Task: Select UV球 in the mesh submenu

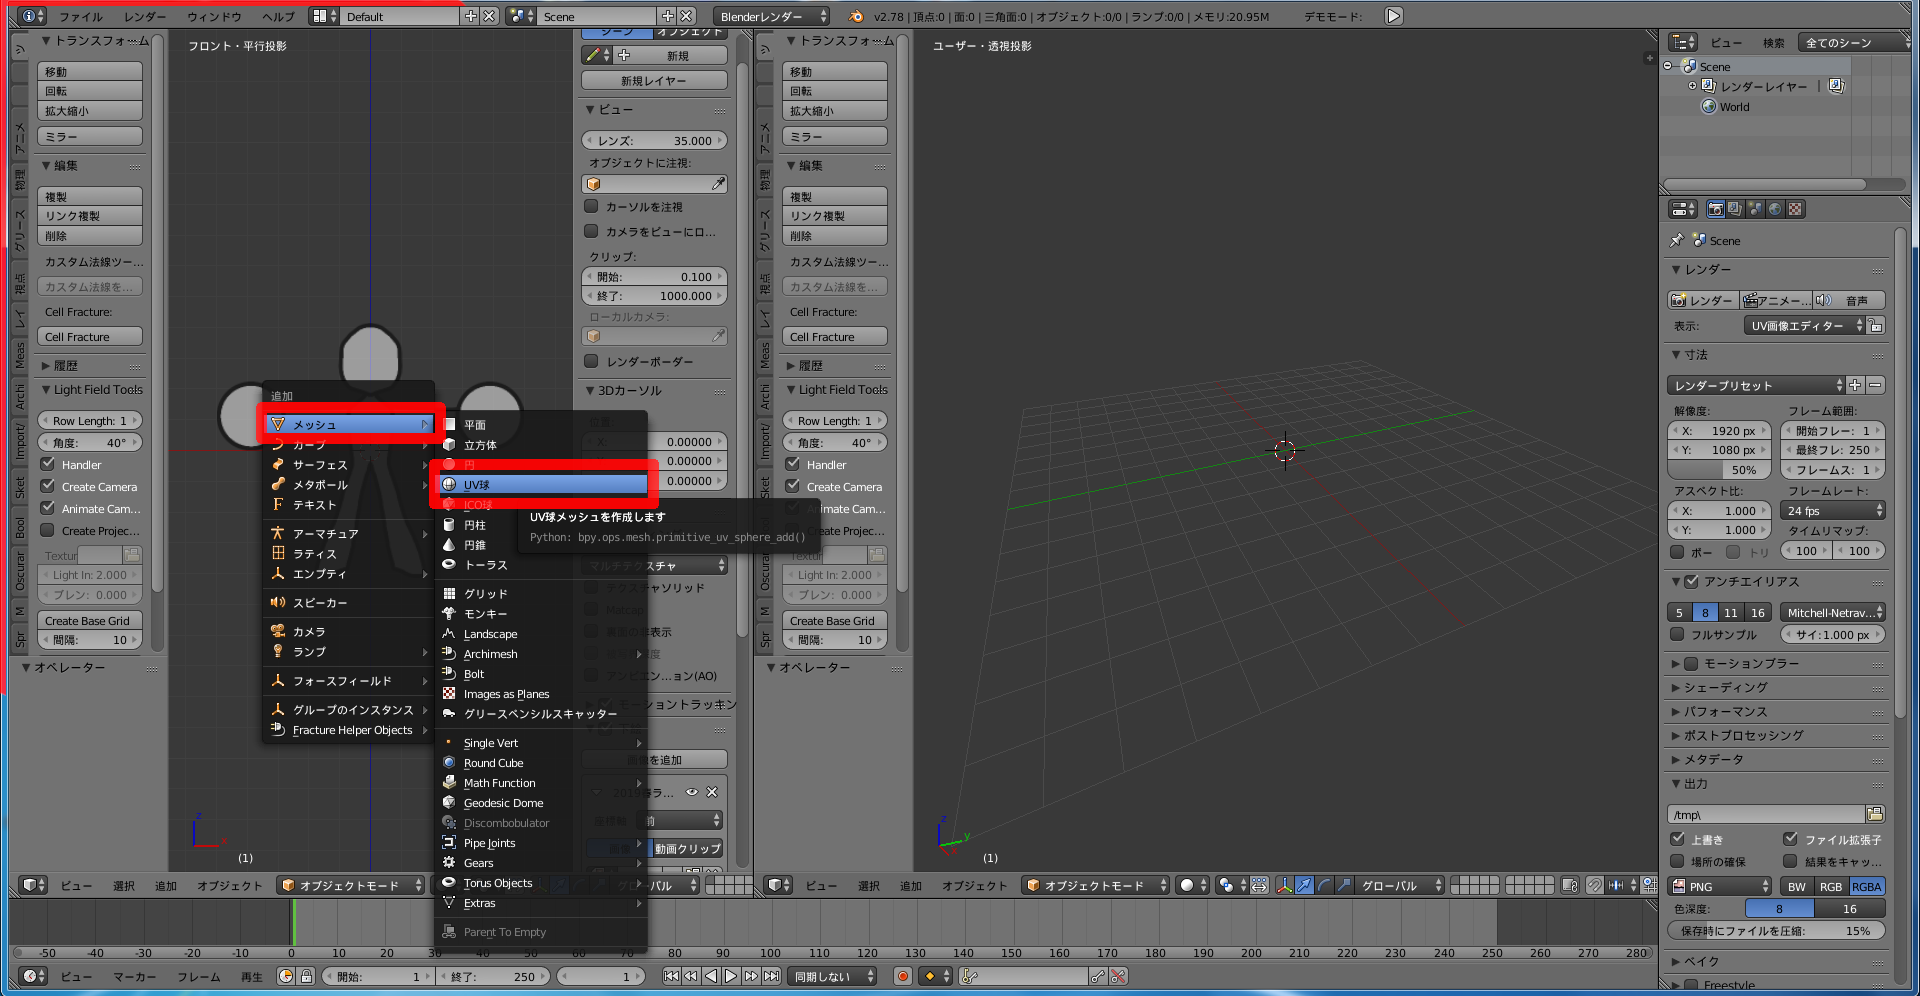Action: coord(544,484)
